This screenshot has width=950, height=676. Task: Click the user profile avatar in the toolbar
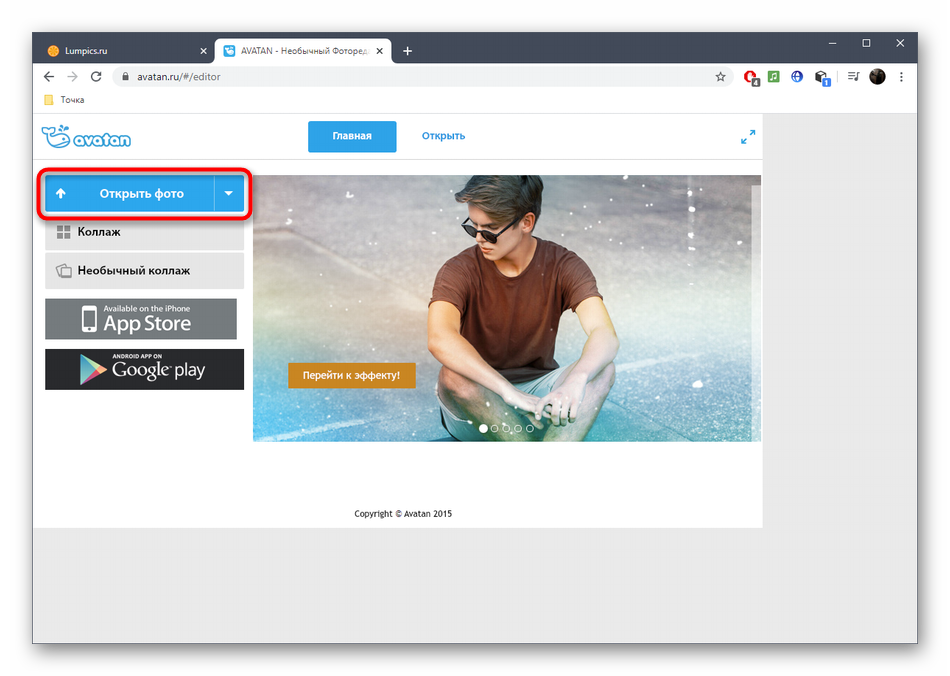877,77
